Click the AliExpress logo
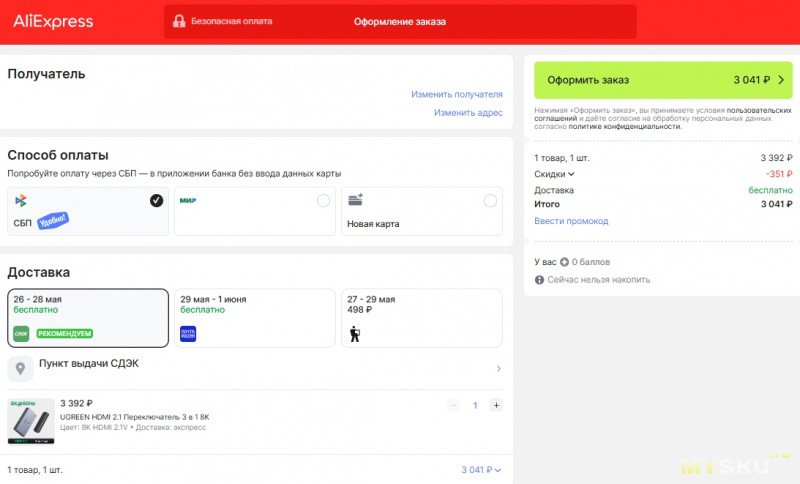Viewport: 800px width, 484px height. [x=53, y=21]
